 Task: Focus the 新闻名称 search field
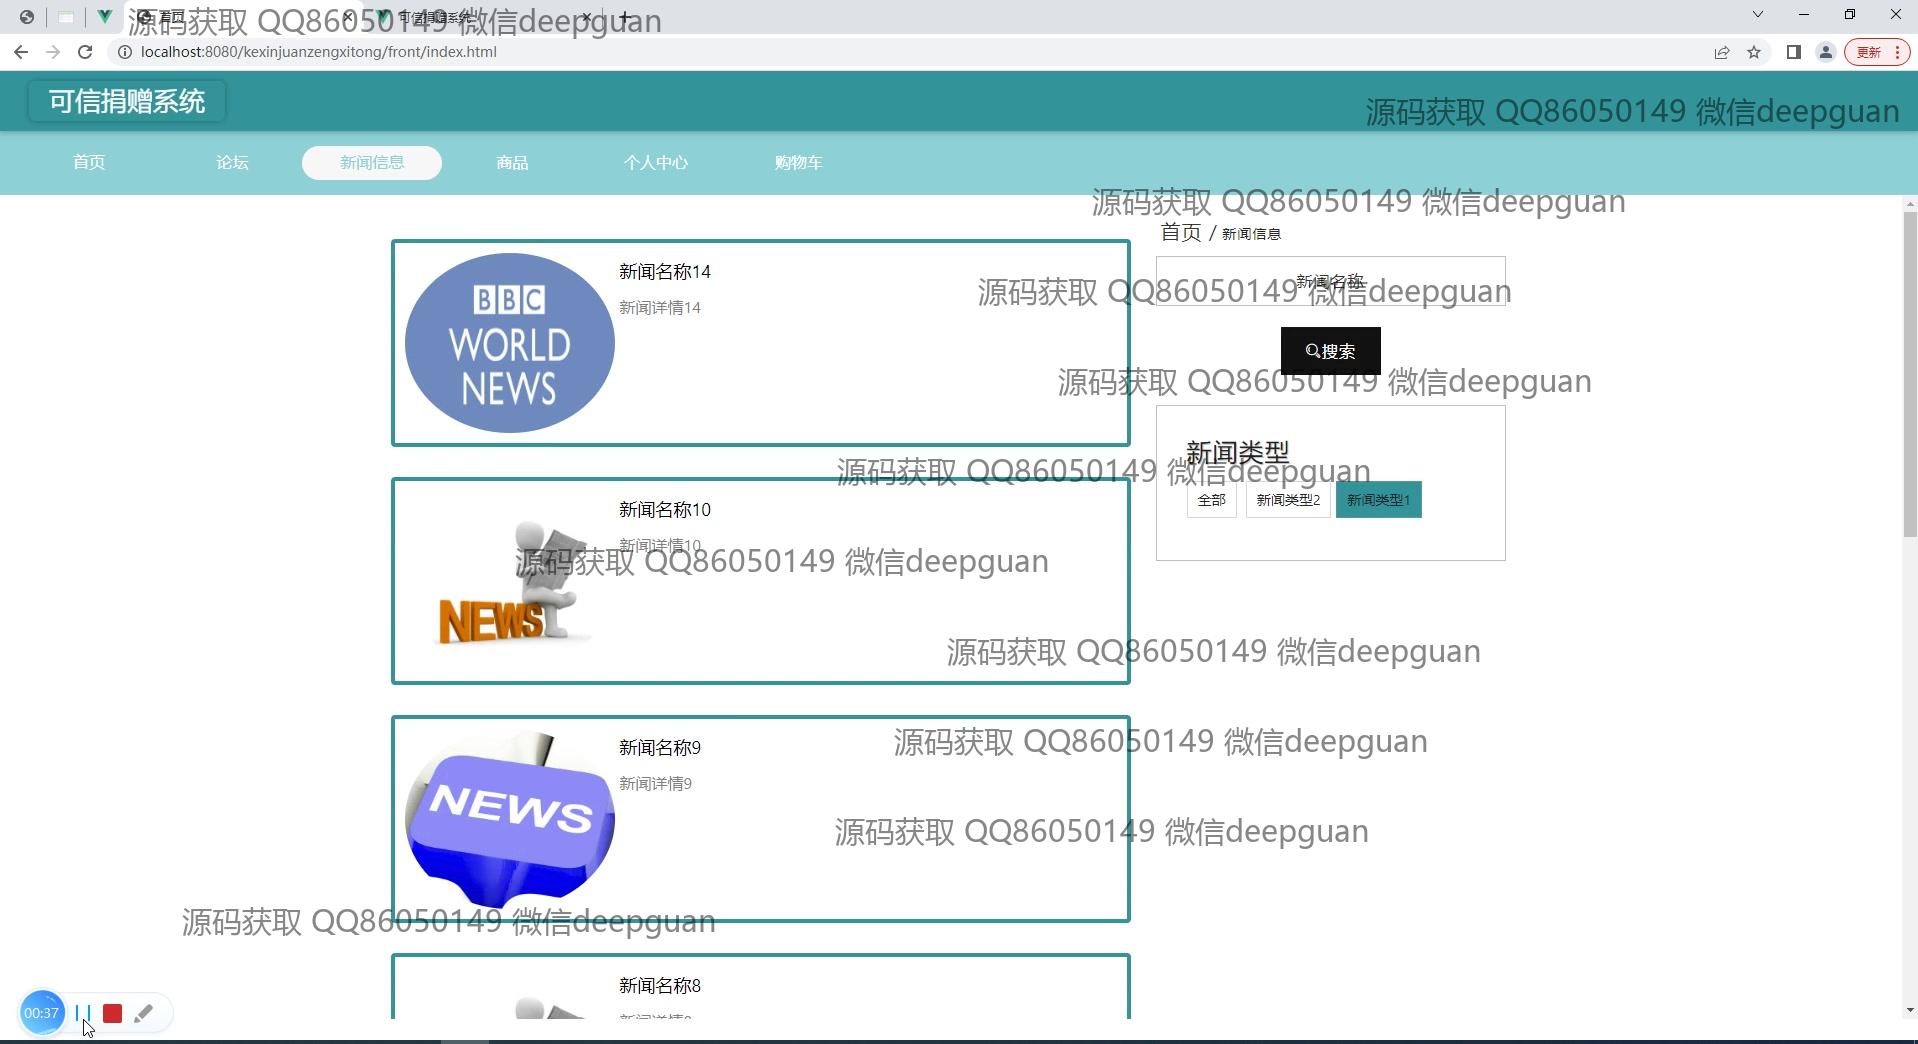[1331, 281]
